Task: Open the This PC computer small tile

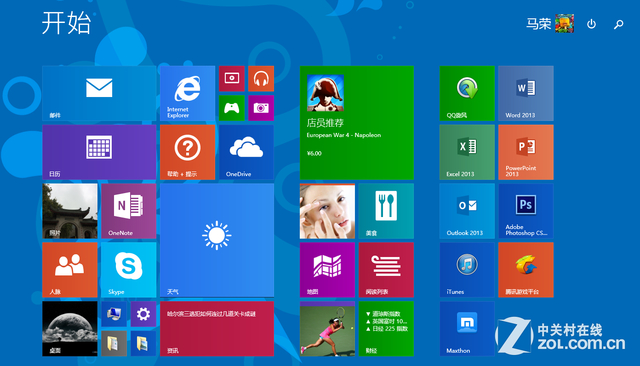Action: coord(114,314)
